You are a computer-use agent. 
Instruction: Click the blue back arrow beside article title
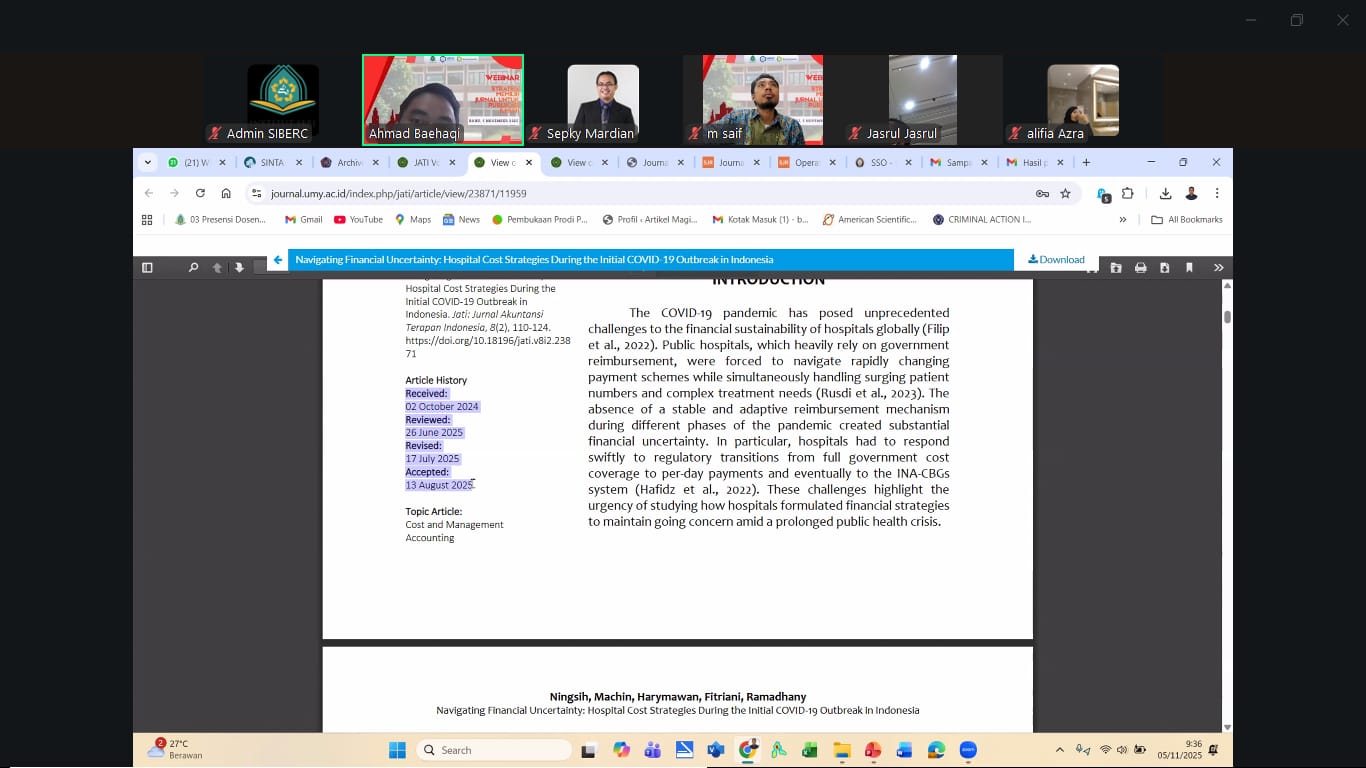[278, 260]
